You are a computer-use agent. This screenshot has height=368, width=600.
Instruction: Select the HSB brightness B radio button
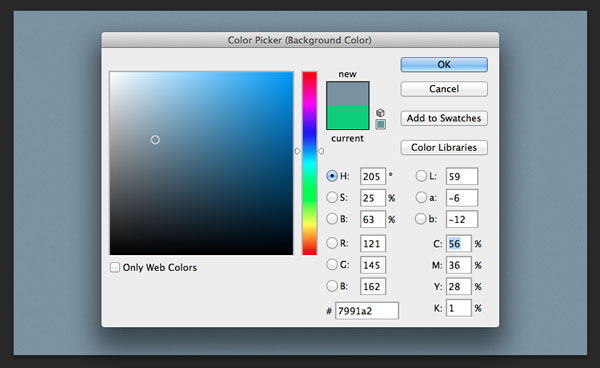pos(332,219)
